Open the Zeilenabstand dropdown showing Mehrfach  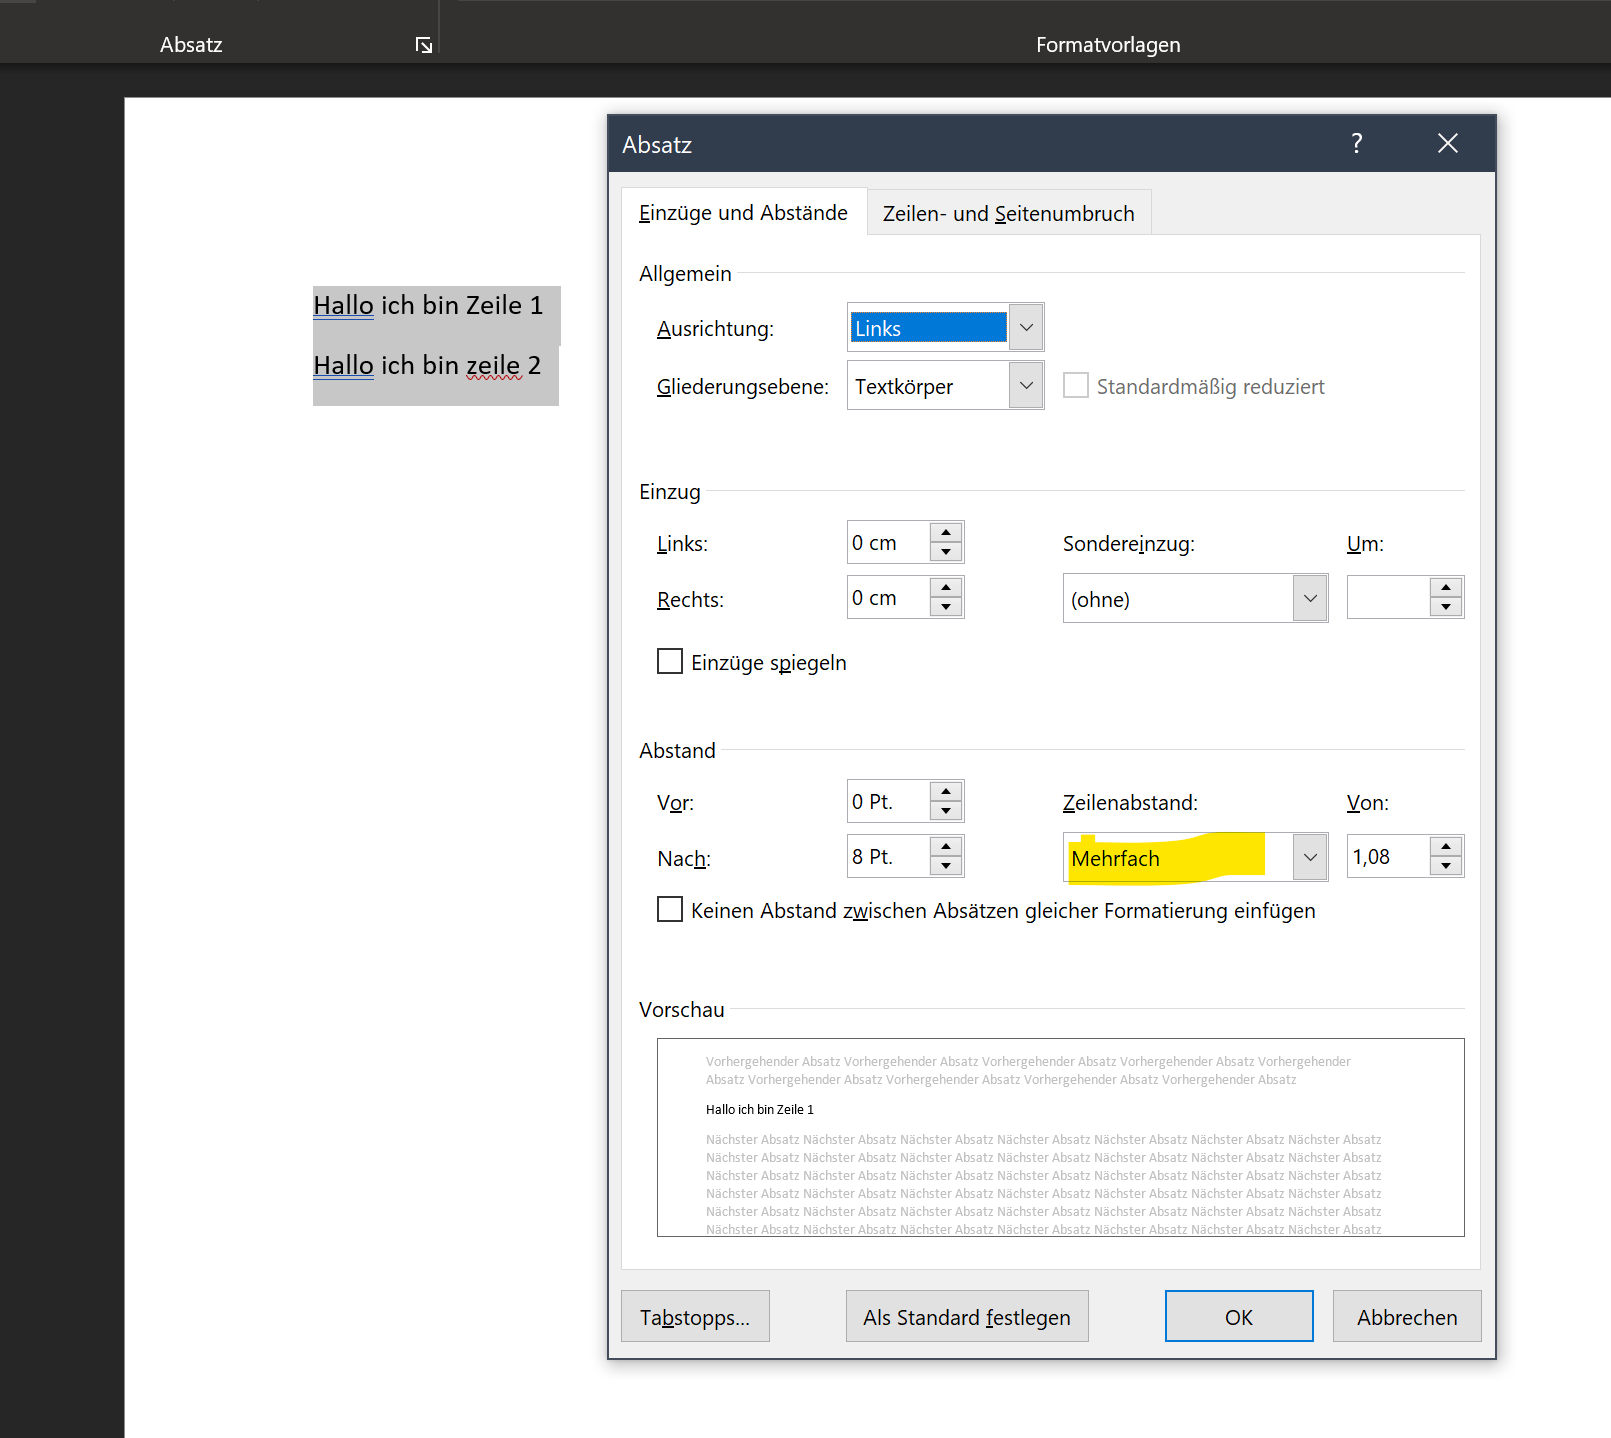tap(1310, 858)
